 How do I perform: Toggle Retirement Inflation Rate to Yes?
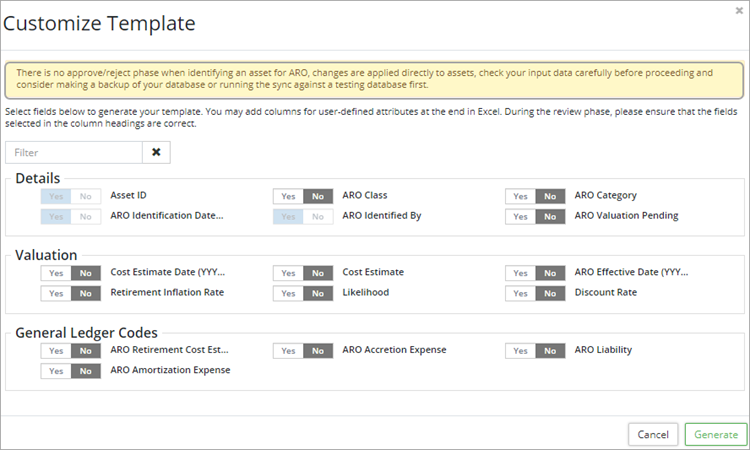coord(56,293)
